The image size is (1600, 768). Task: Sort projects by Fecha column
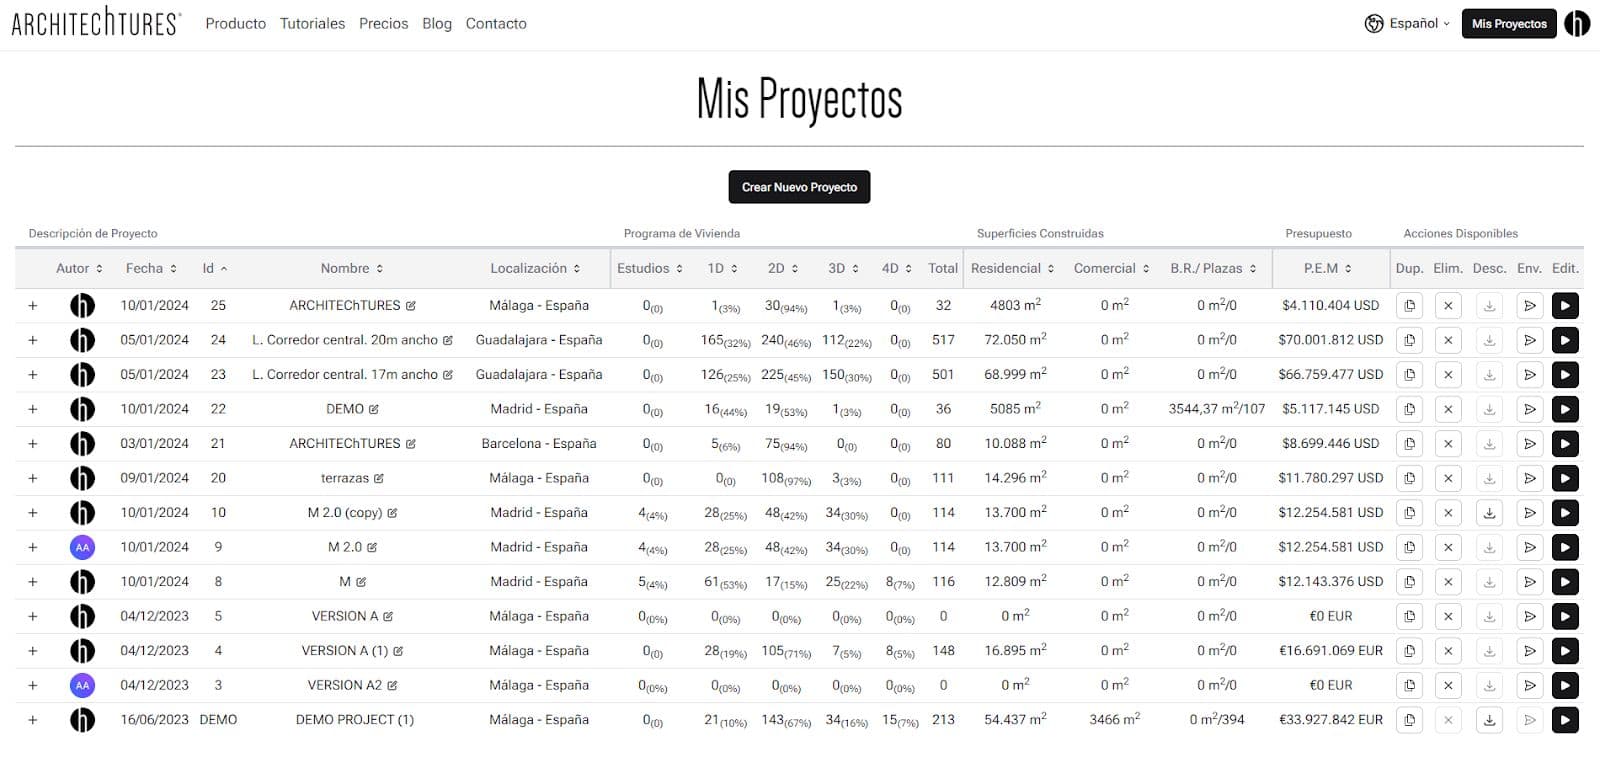point(151,268)
